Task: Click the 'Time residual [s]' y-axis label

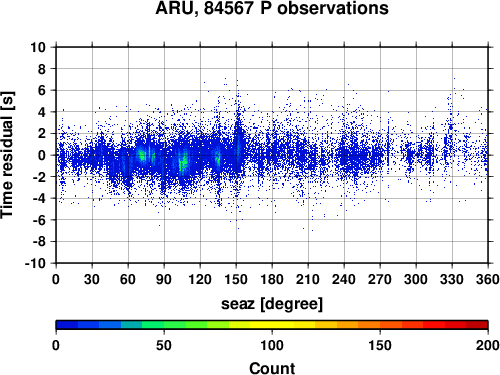Action: click(7, 155)
